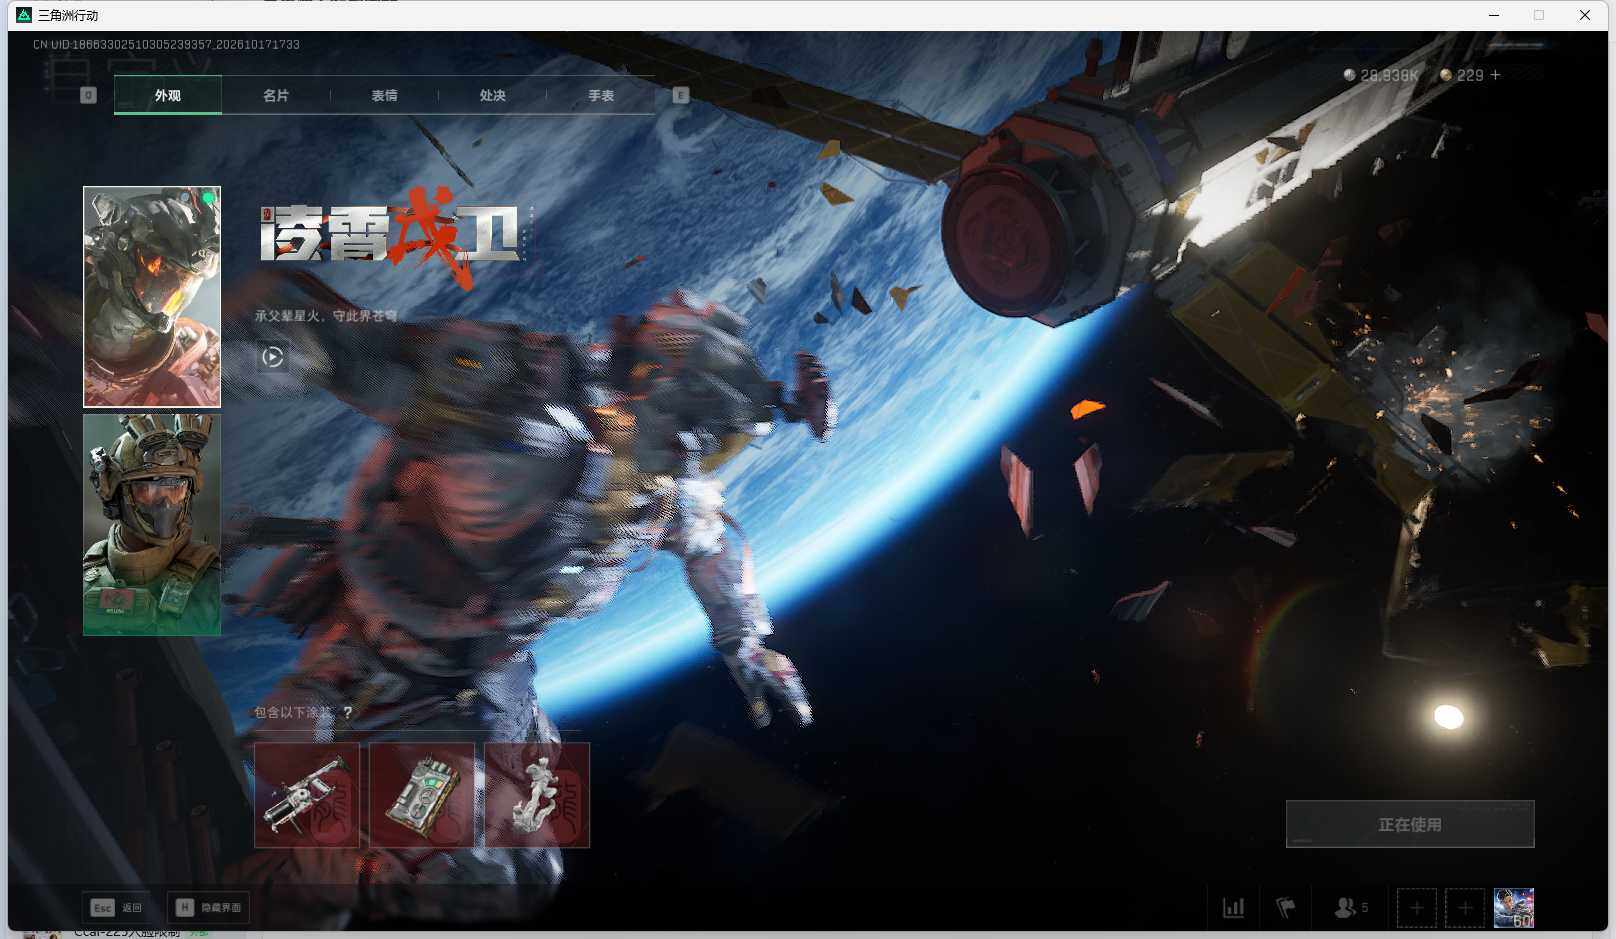Select the green tactical helmet skin thumbnail

coord(152,525)
